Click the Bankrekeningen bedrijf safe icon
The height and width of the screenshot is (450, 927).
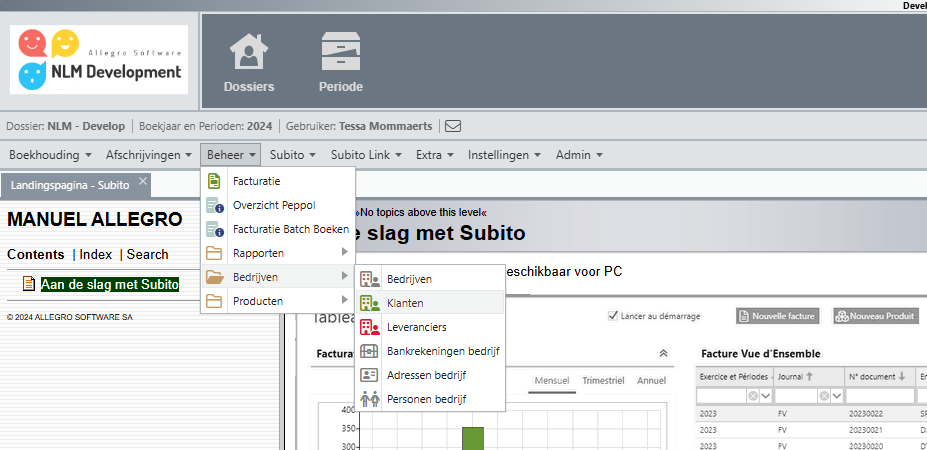369,351
